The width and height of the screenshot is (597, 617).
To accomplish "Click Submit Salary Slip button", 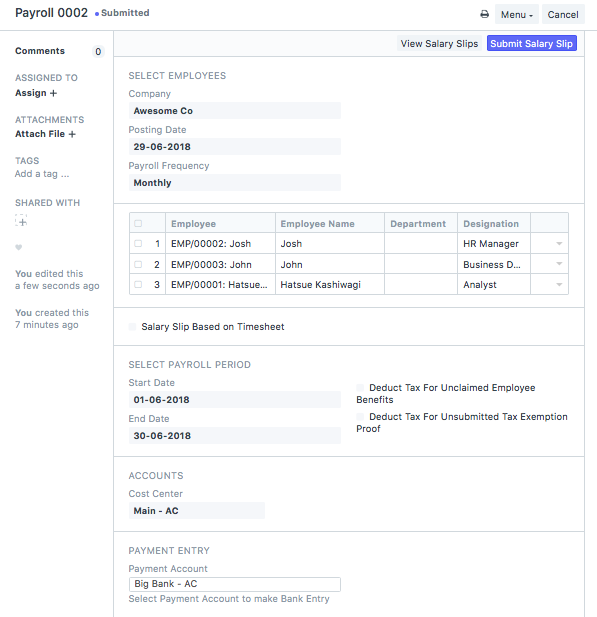I will click(x=531, y=43).
